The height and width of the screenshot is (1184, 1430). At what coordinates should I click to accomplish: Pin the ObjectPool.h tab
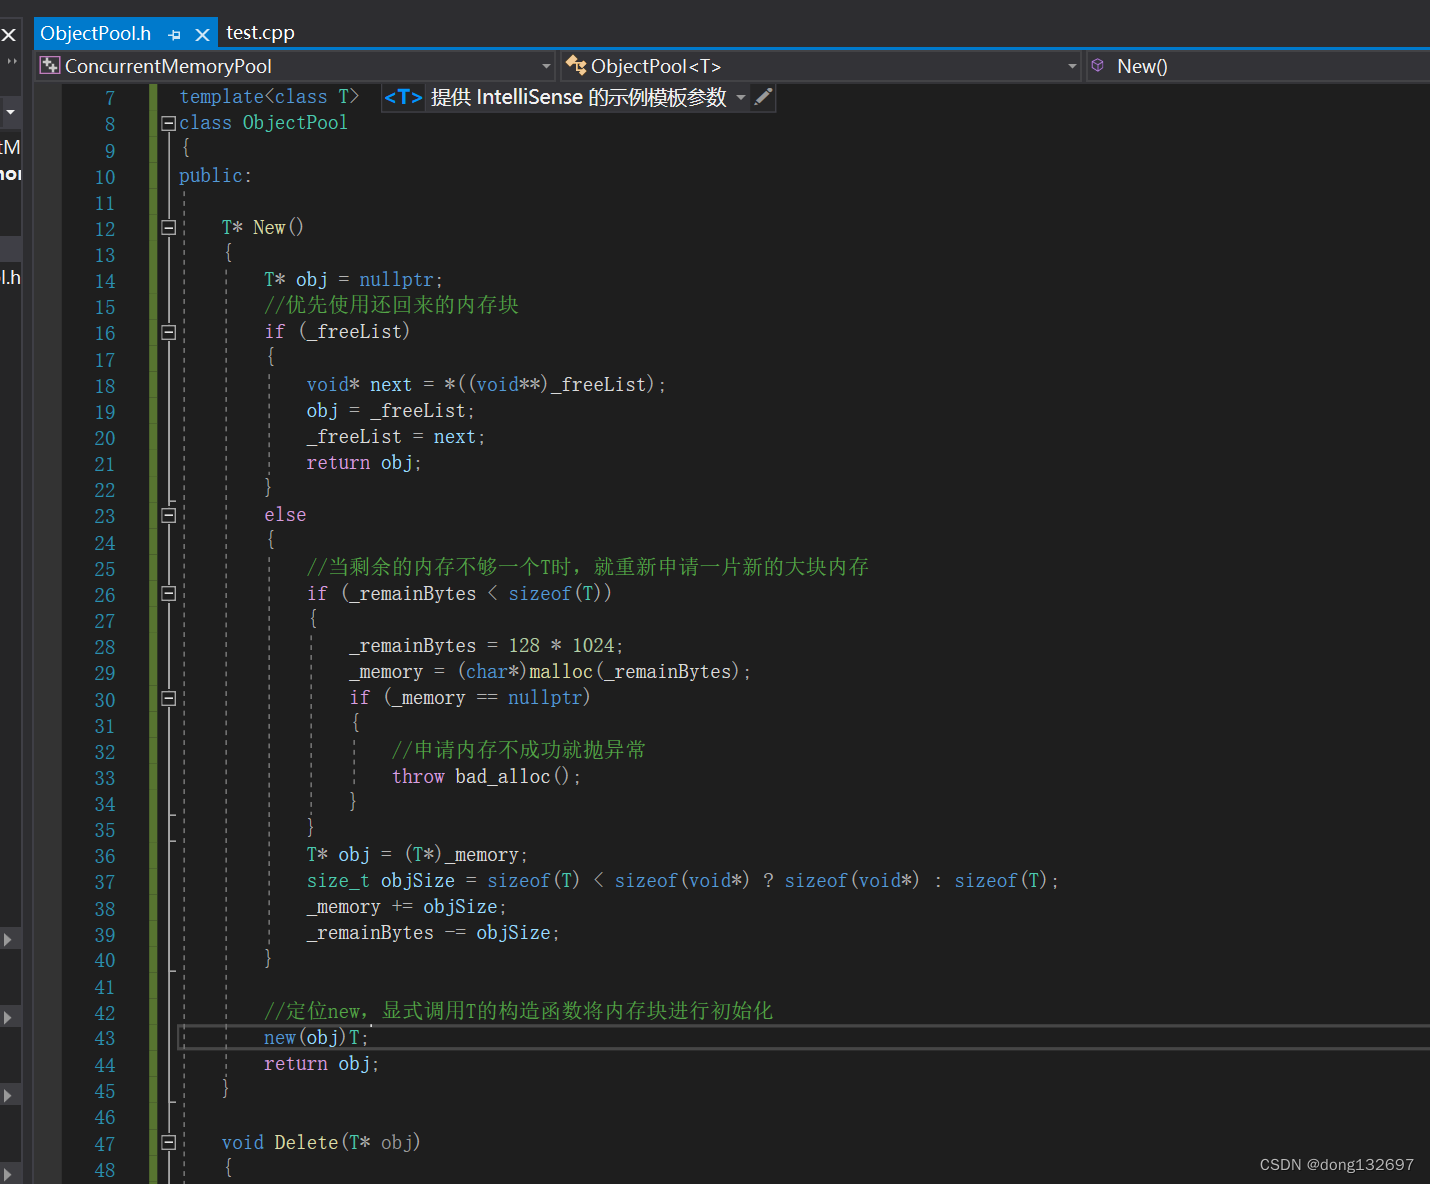pos(174,34)
